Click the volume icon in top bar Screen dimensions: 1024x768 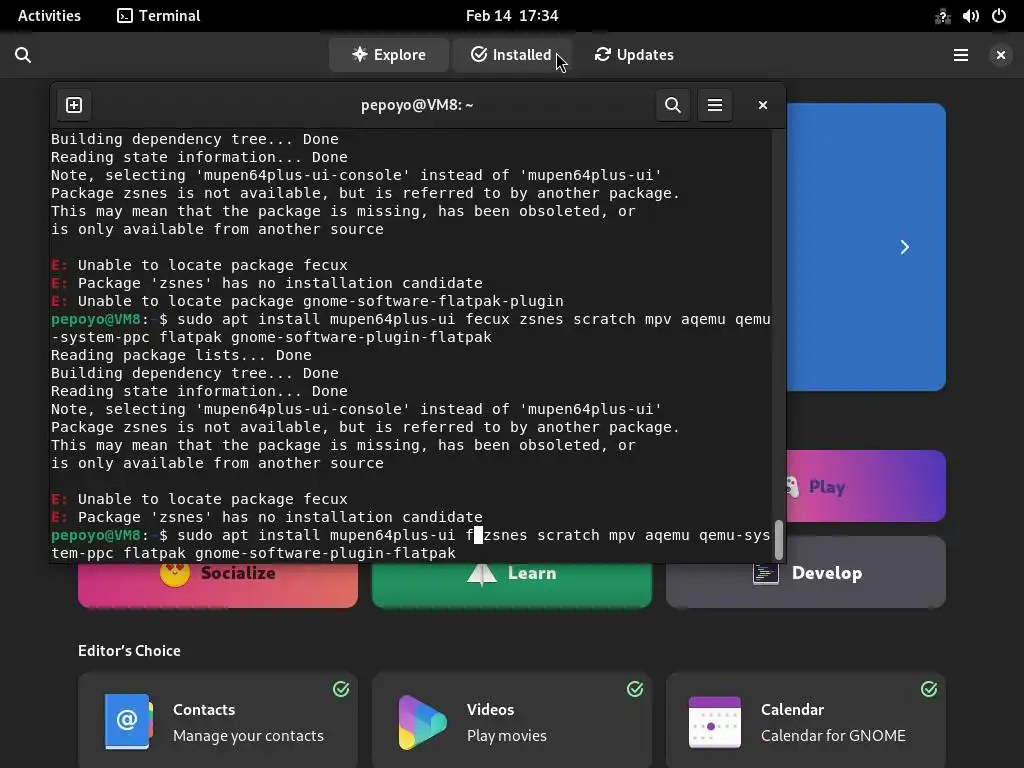tap(970, 16)
